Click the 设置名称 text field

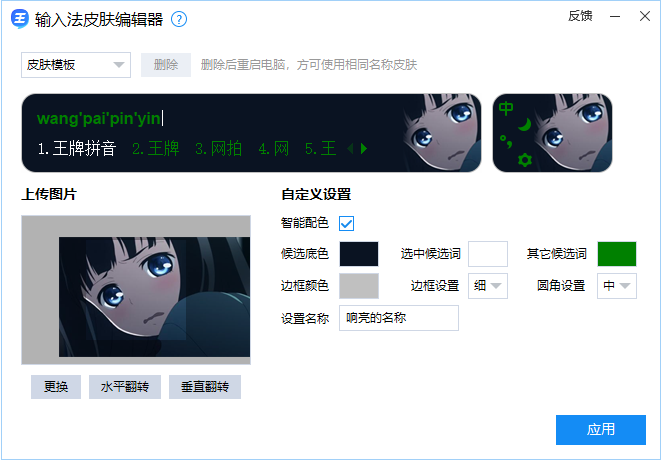coord(399,318)
